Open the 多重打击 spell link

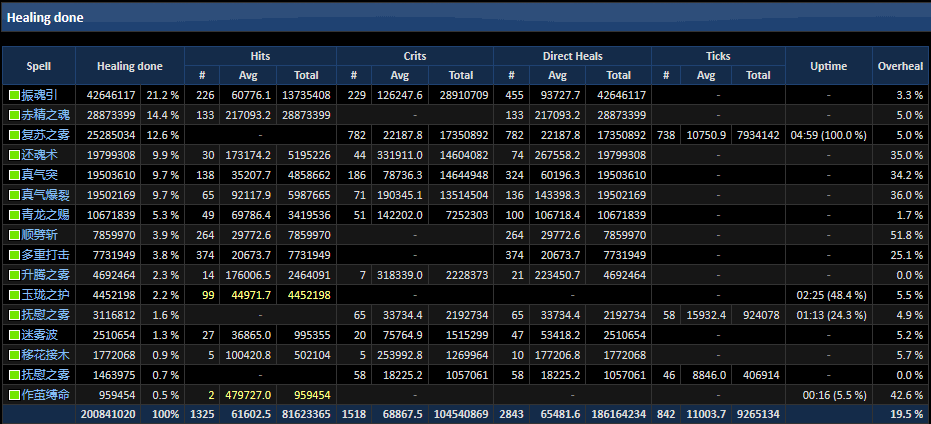point(46,255)
